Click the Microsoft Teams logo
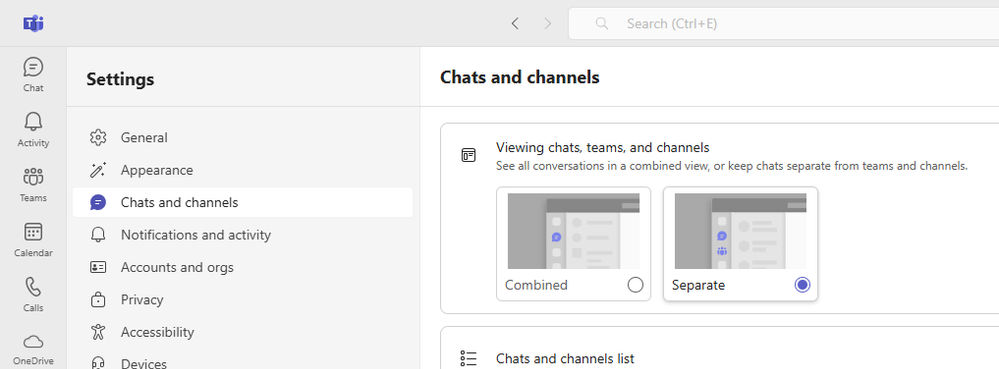This screenshot has height=369, width=999. point(33,24)
